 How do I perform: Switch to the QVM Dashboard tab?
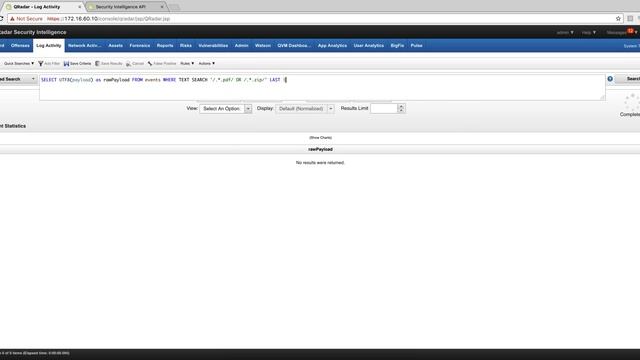(294, 46)
